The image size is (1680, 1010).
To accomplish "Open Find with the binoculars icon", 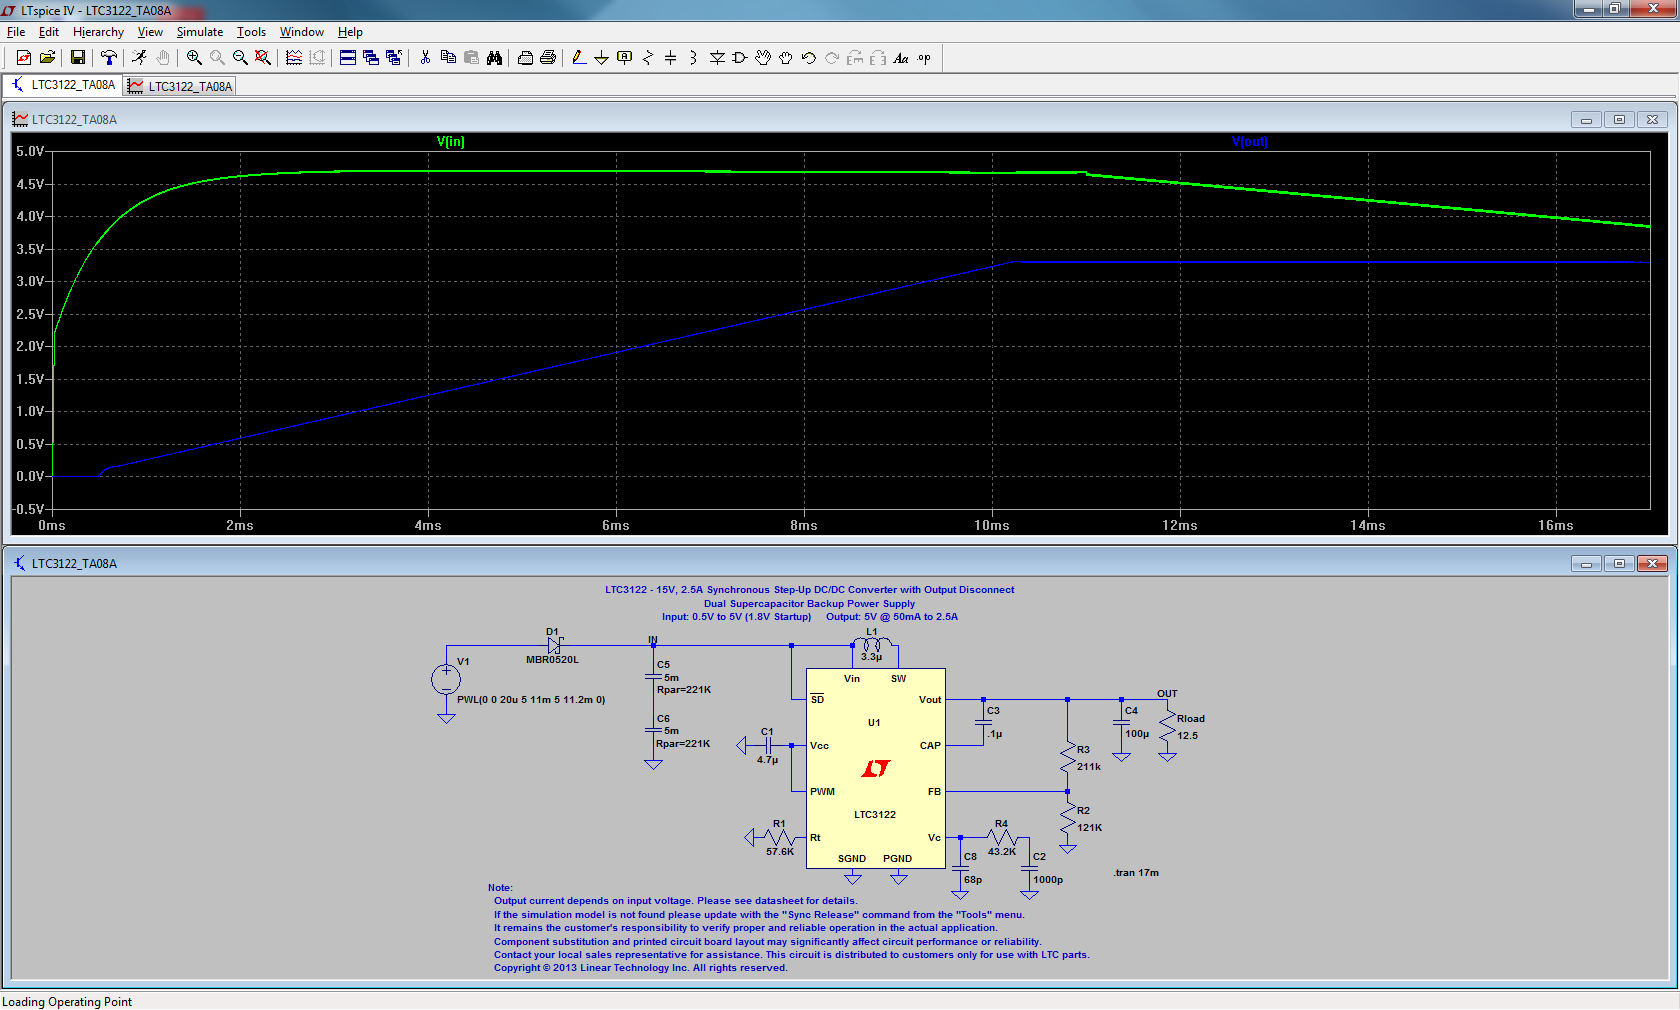I will tap(494, 58).
